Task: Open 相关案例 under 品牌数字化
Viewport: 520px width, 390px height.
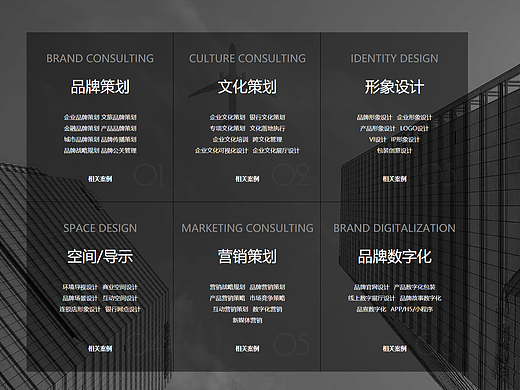Action: pos(394,349)
